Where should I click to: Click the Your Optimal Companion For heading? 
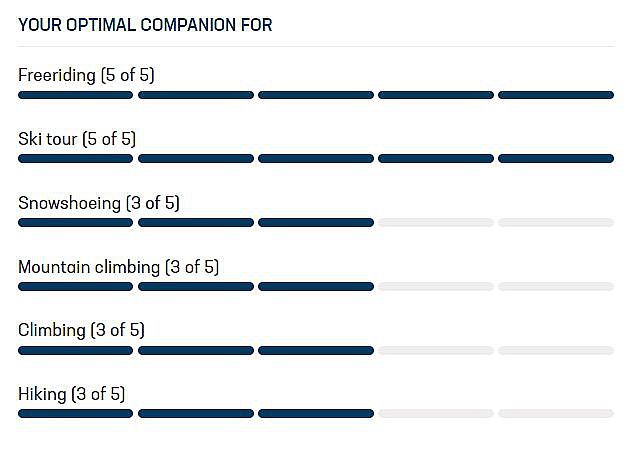click(x=145, y=25)
